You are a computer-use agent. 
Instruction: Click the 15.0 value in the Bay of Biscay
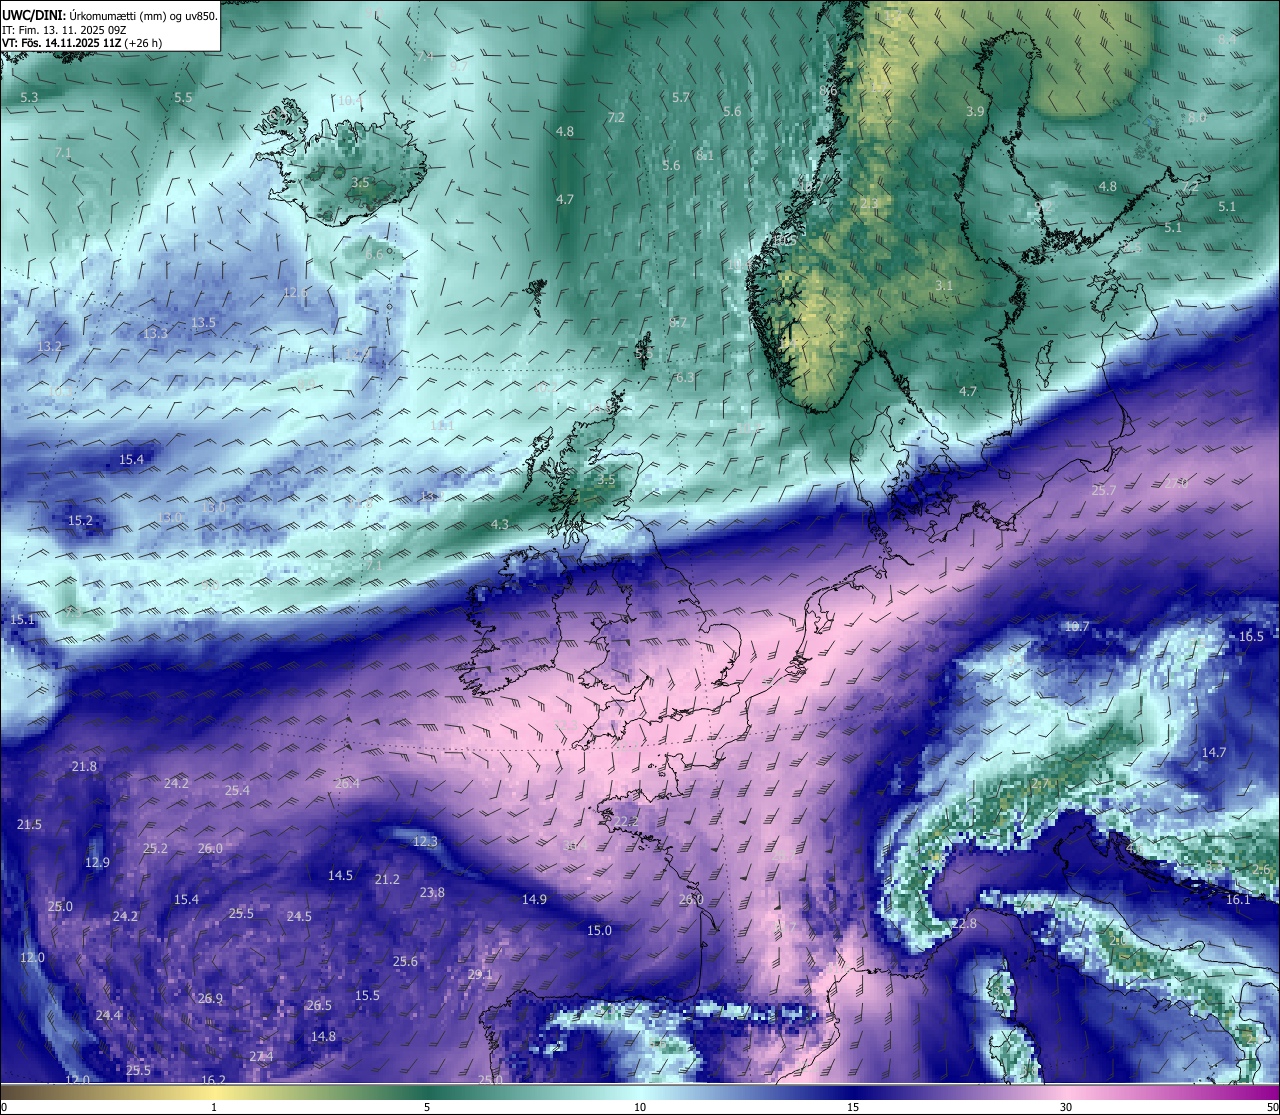(599, 930)
